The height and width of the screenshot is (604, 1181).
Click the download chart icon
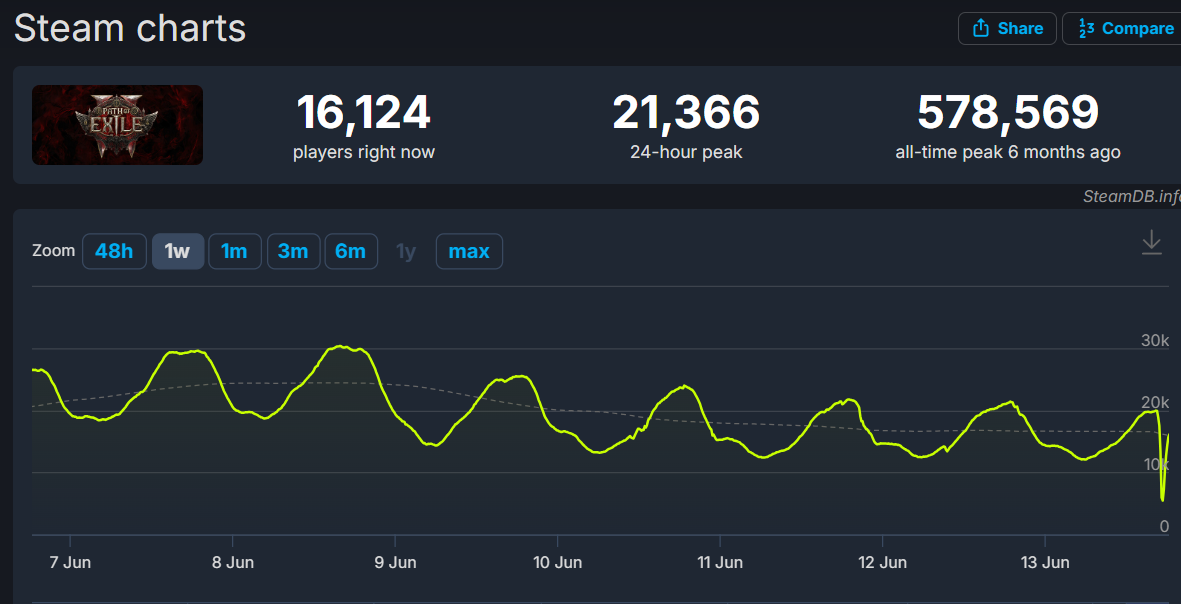1152,243
